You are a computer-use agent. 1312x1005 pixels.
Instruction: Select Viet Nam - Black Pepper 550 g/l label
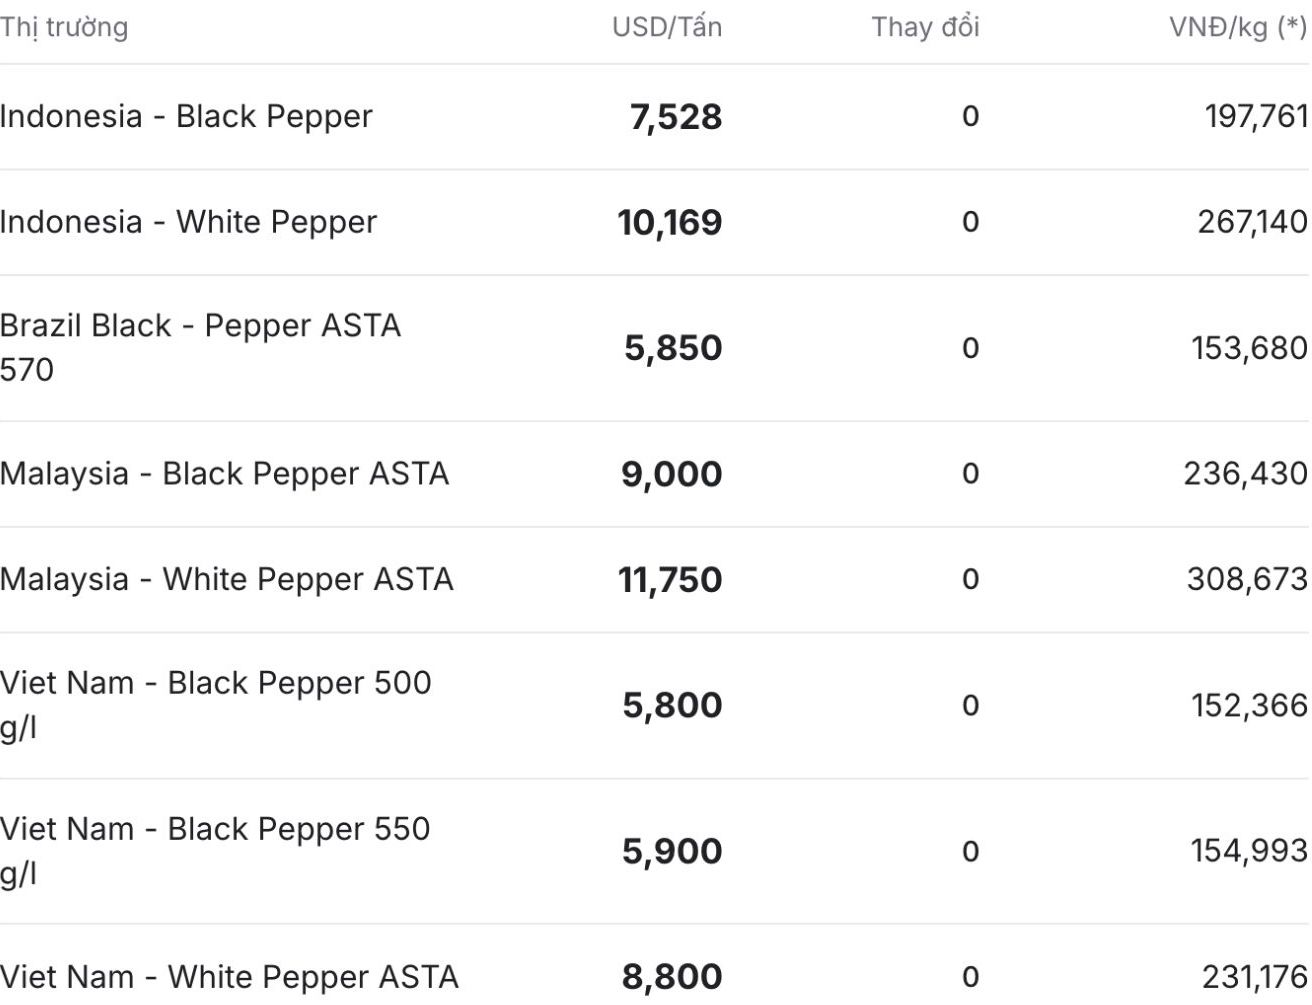click(x=215, y=851)
